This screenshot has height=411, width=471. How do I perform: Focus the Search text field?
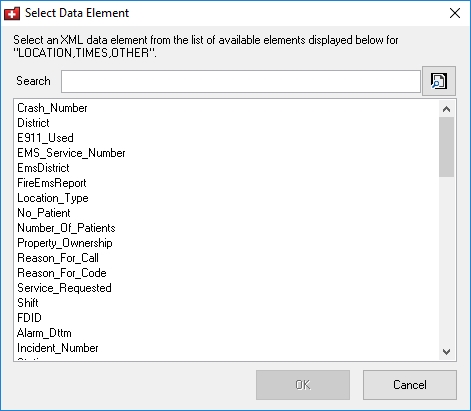241,81
